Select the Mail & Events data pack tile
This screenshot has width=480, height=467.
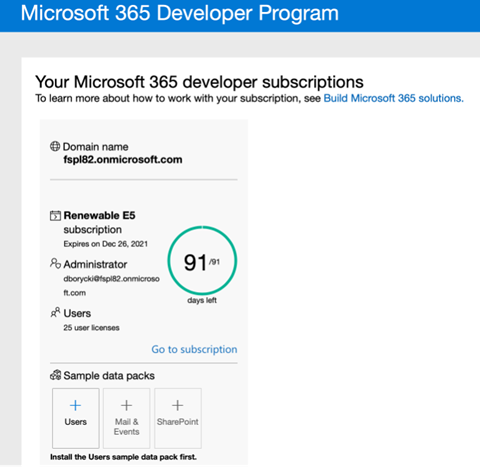(x=126, y=418)
